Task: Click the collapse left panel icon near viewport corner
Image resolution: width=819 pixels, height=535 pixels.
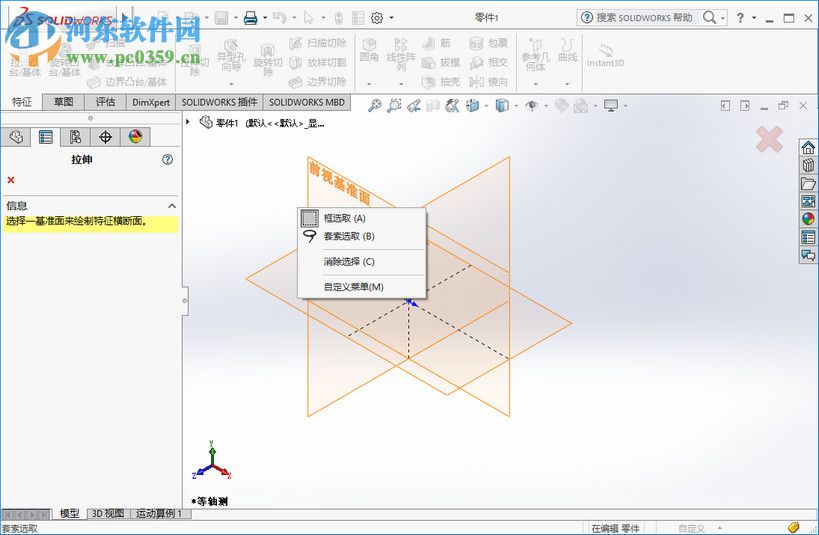Action: tap(725, 106)
